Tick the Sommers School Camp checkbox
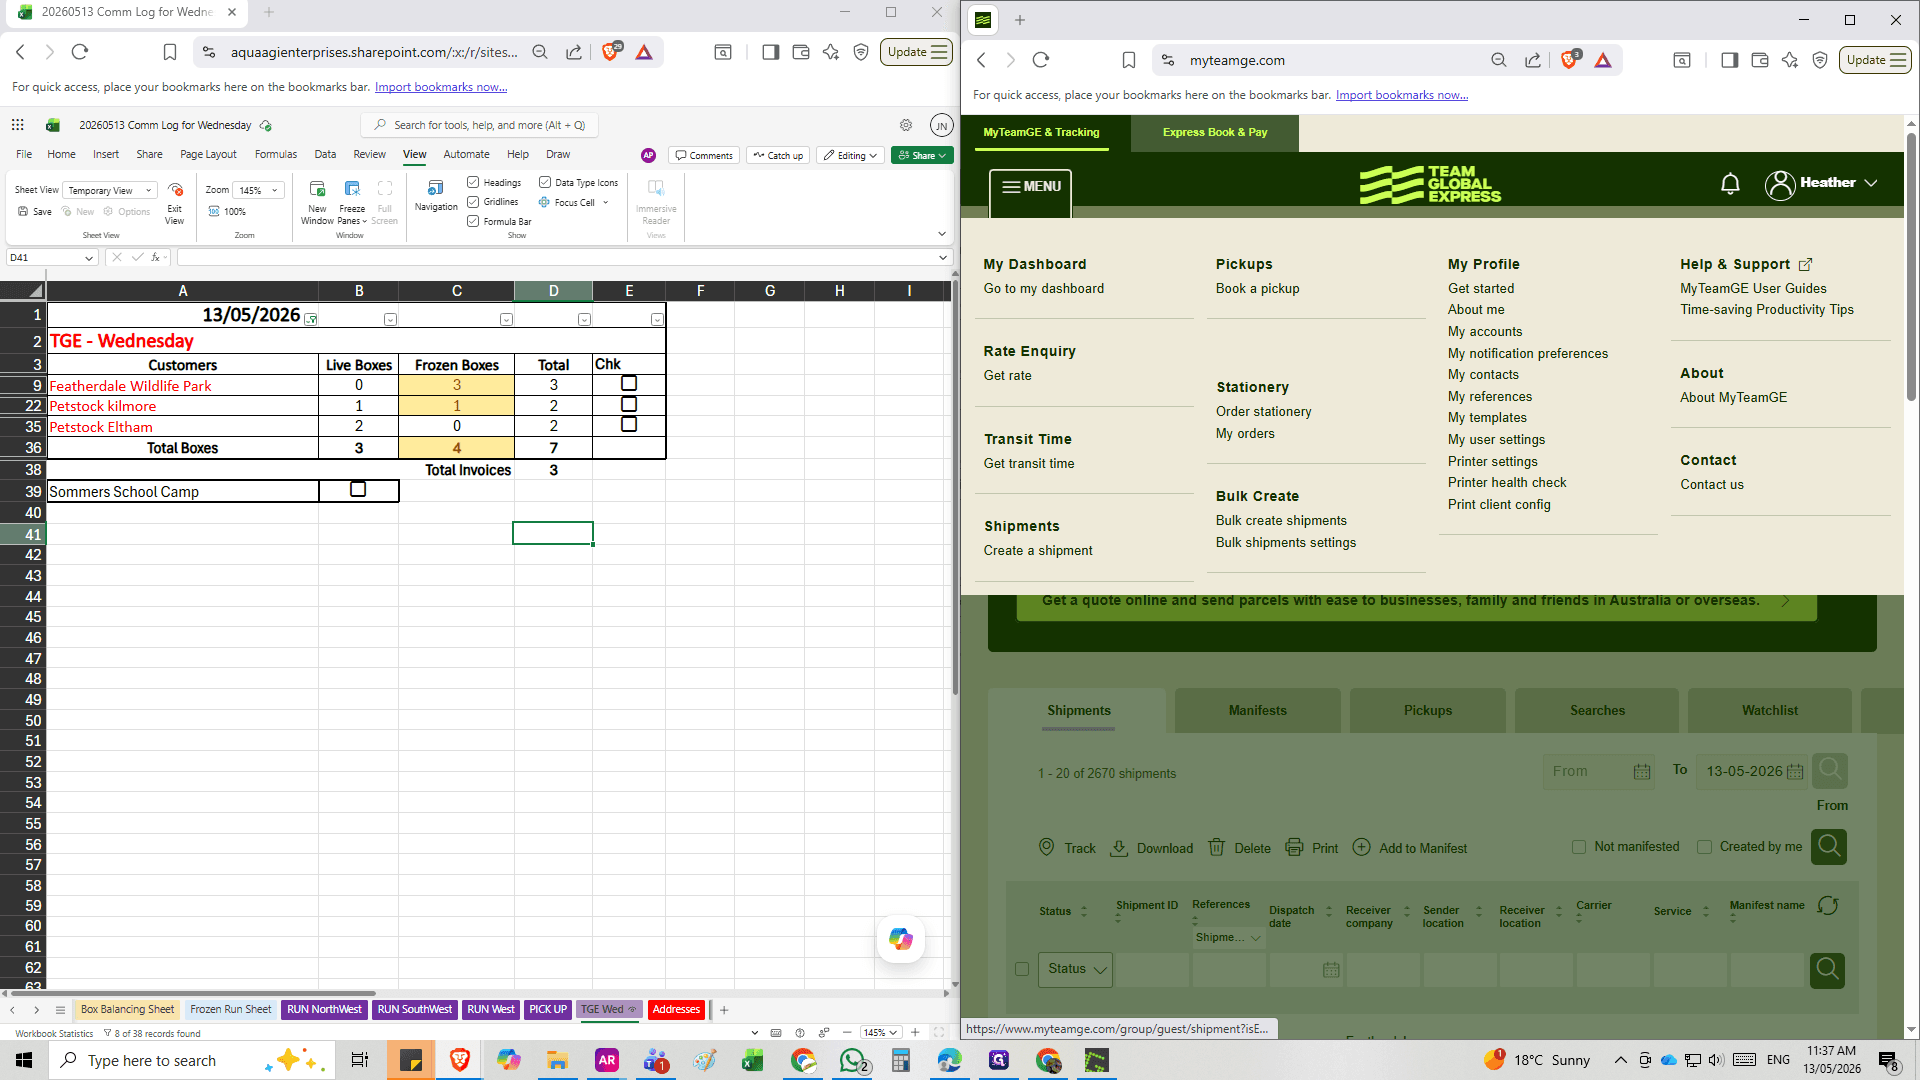1920x1080 pixels. [358, 490]
